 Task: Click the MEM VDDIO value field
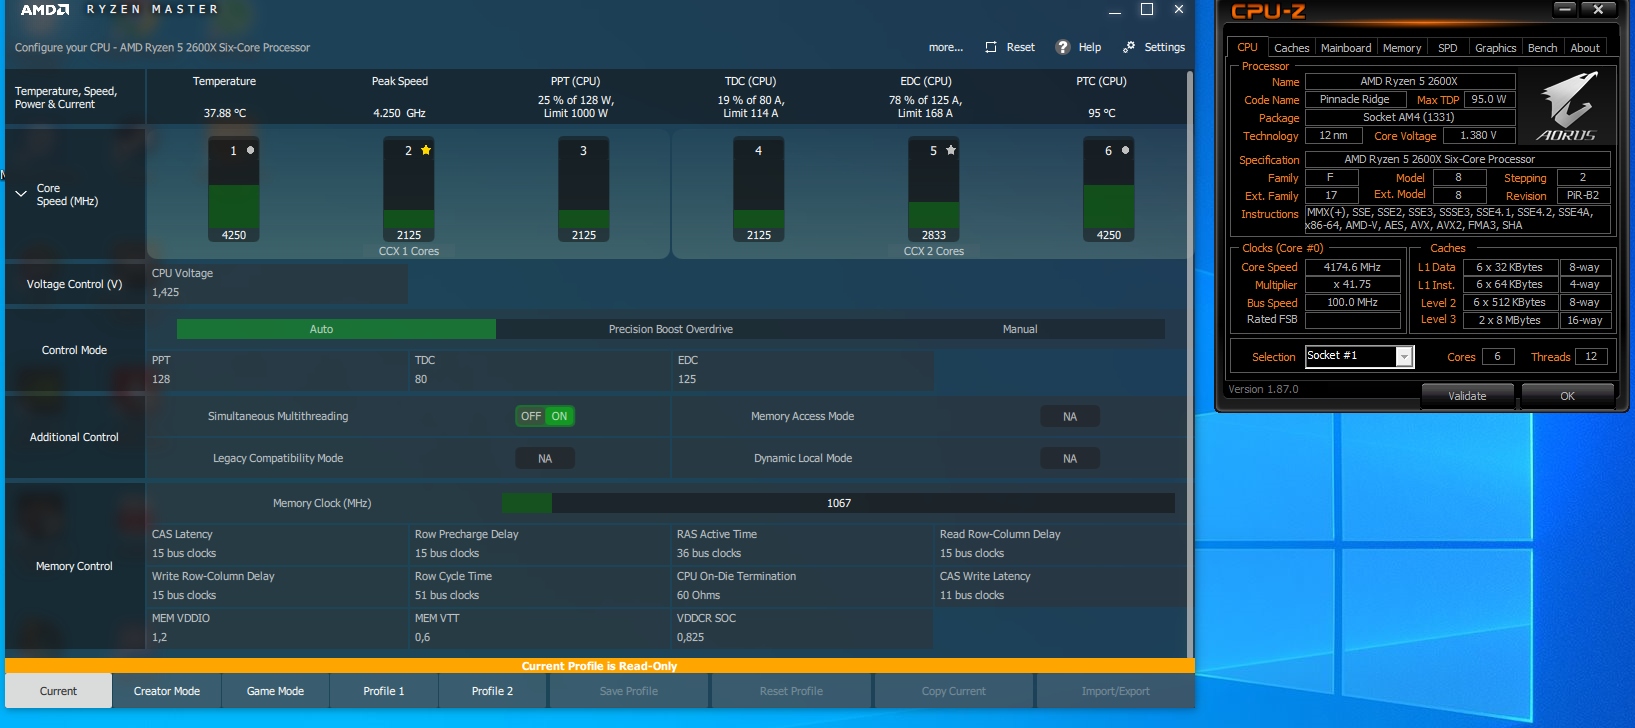coord(279,628)
